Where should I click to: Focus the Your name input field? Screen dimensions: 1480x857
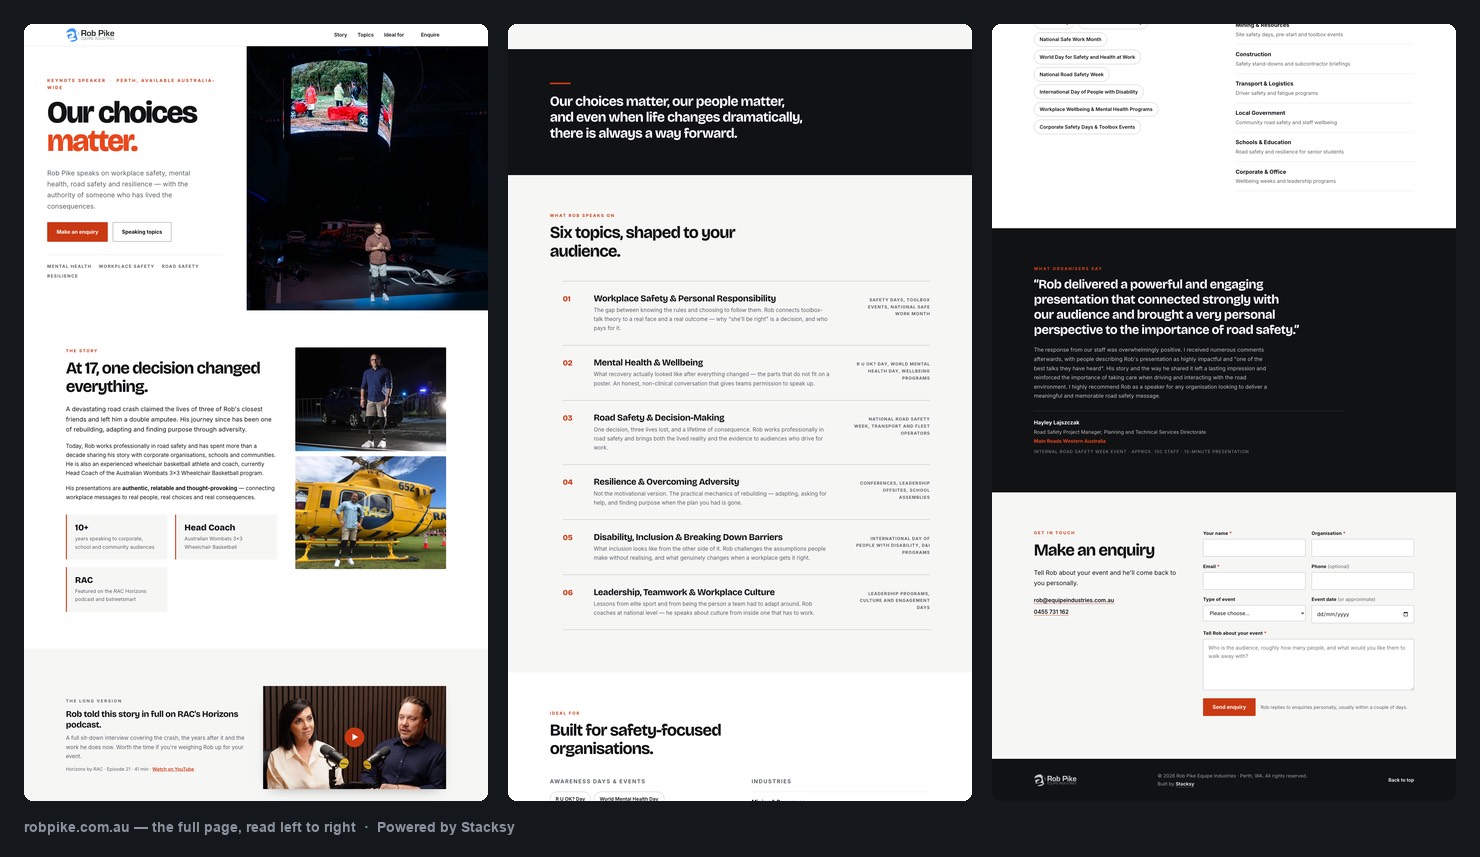1254,548
